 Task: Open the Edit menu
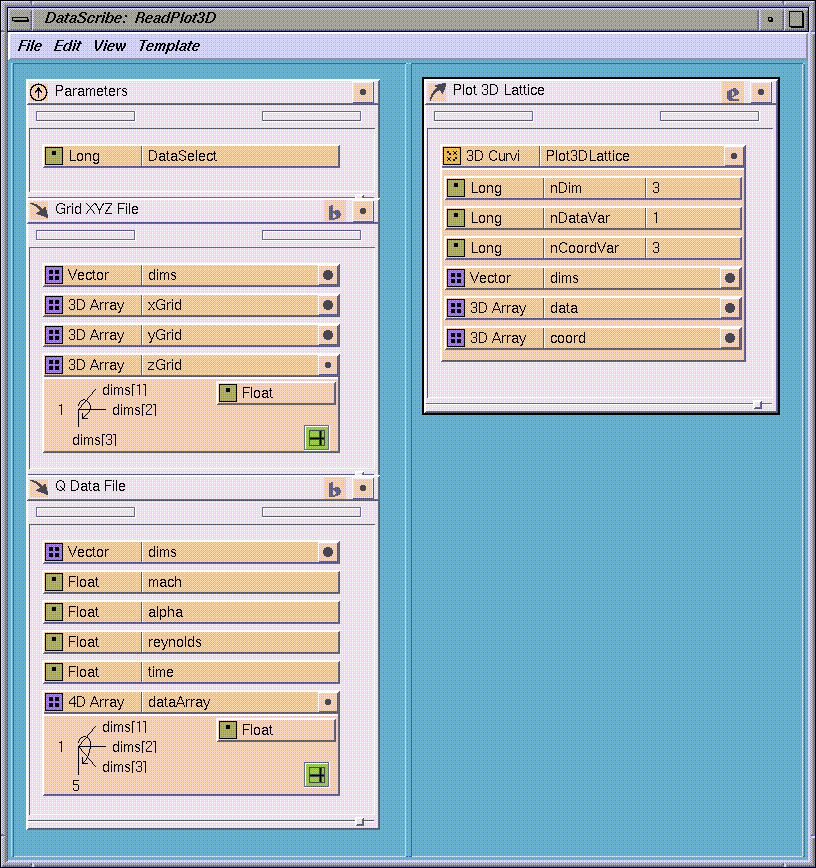click(x=68, y=46)
